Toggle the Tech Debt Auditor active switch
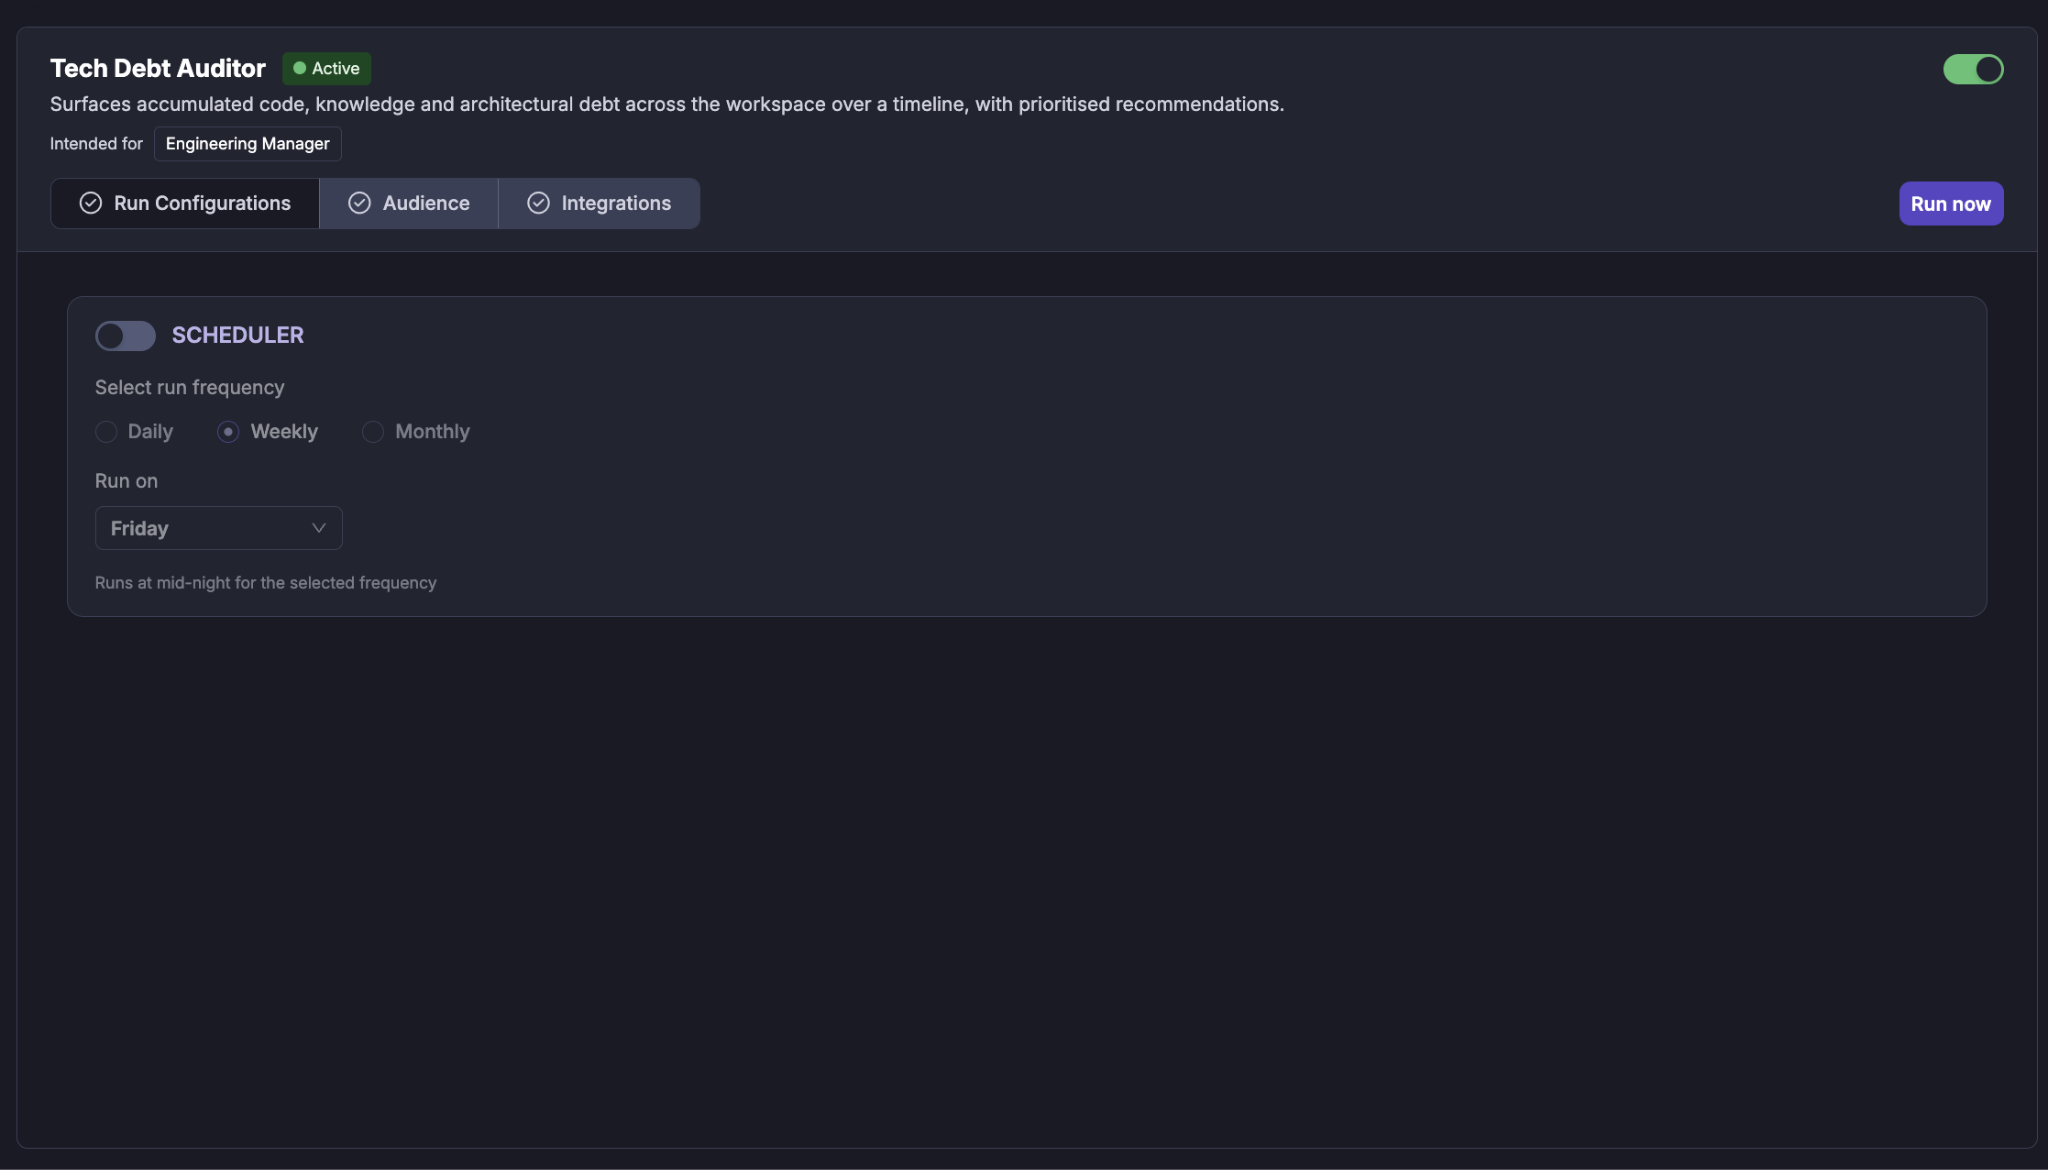Image resolution: width=2048 pixels, height=1170 pixels. 1973,69
